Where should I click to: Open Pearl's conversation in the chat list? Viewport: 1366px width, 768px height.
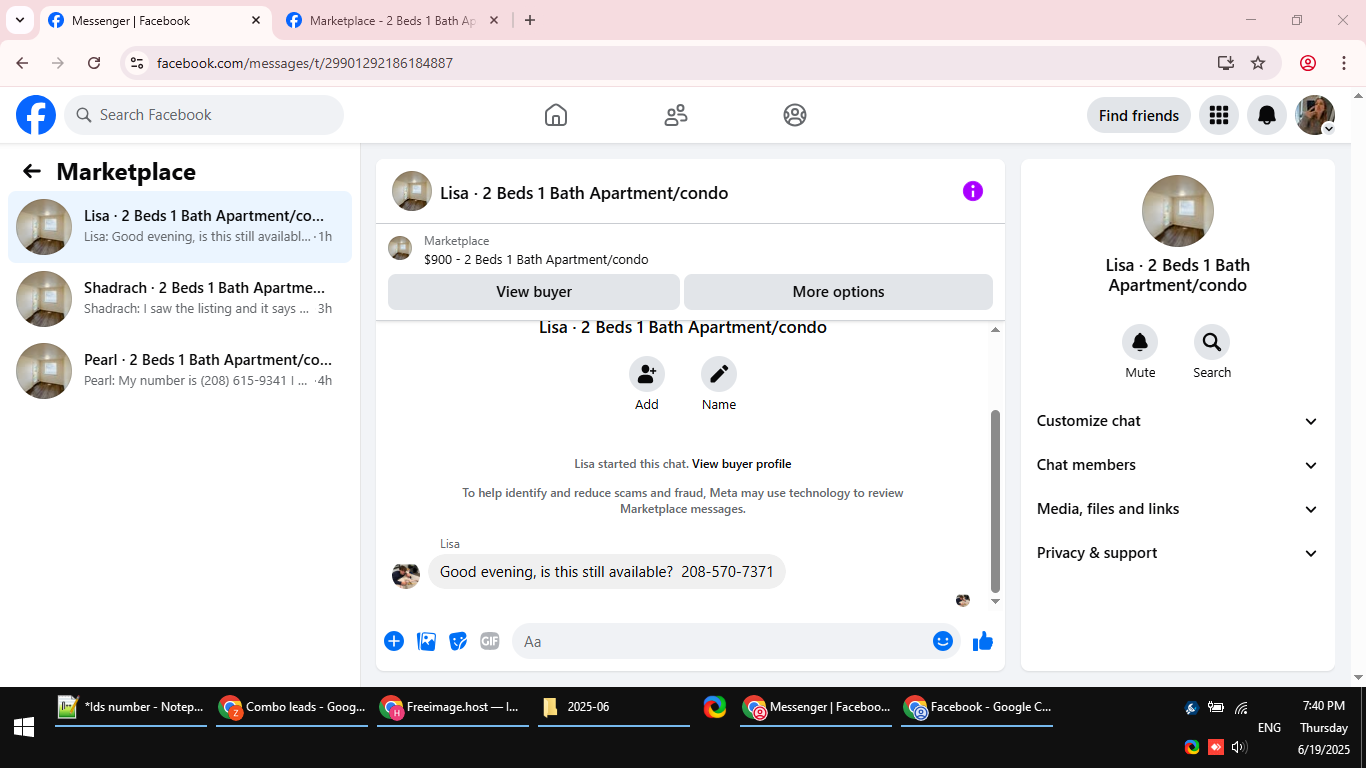(180, 371)
